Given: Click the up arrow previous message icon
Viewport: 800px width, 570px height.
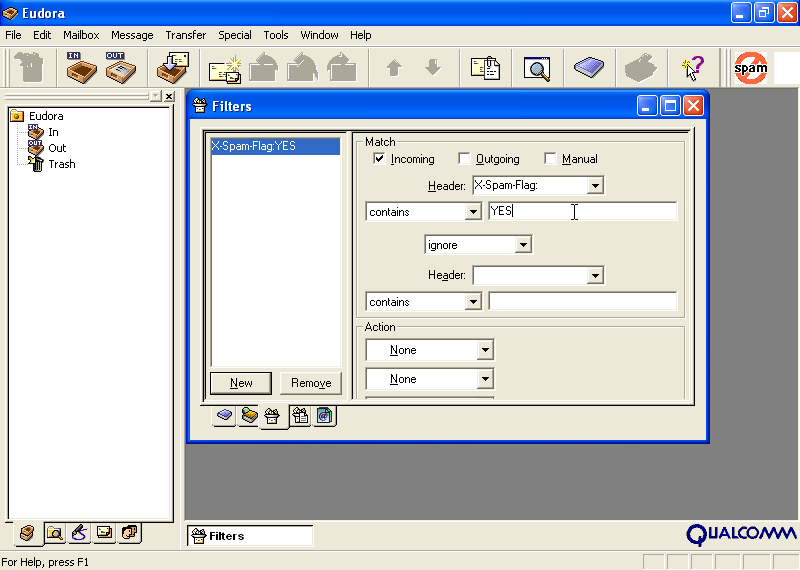Looking at the screenshot, I should click(x=394, y=67).
